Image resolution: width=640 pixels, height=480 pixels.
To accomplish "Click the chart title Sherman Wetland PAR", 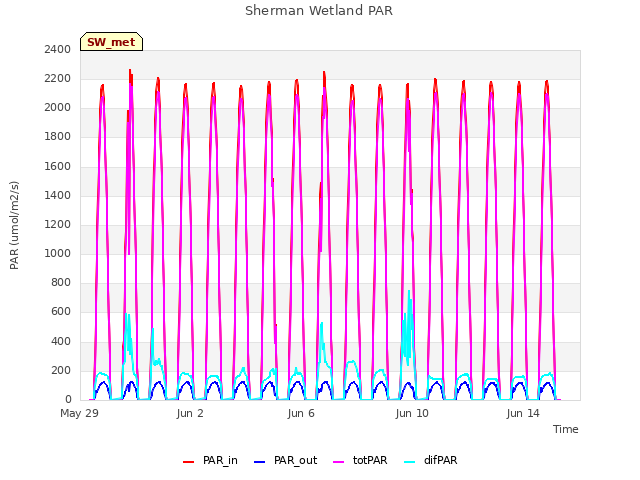I will click(x=319, y=10).
